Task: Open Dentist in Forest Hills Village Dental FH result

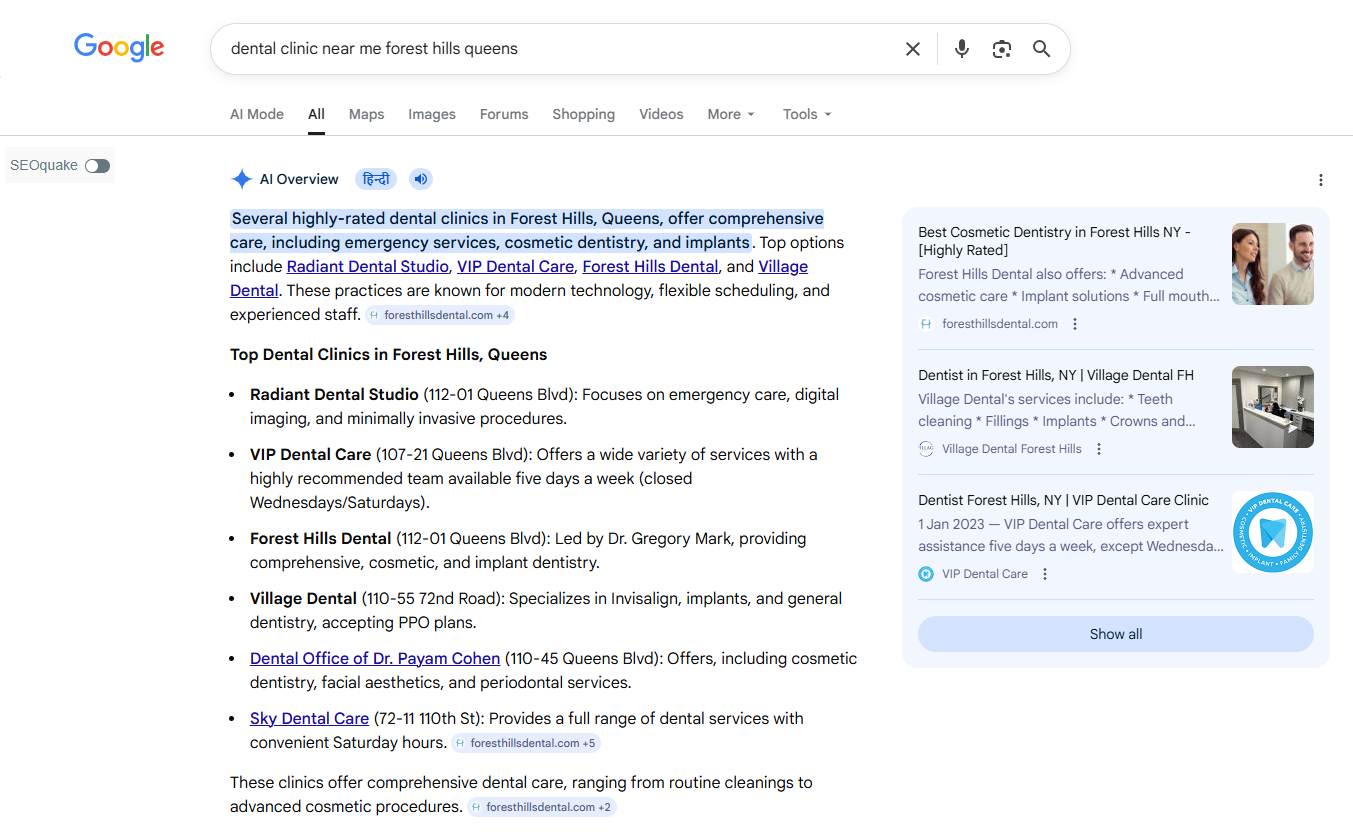Action: (1056, 375)
